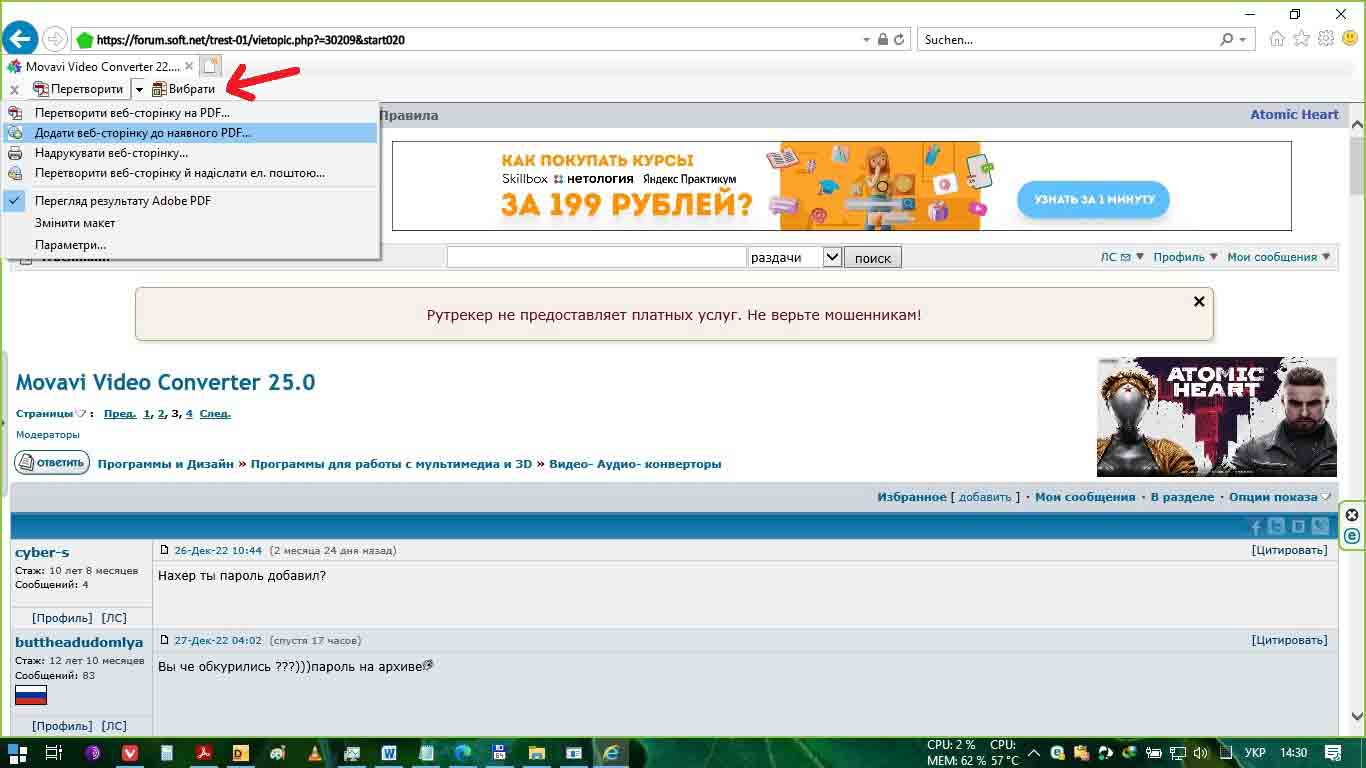Open the Atomic Heart game image banner
Viewport: 1366px width, 768px height.
pos(1217,416)
